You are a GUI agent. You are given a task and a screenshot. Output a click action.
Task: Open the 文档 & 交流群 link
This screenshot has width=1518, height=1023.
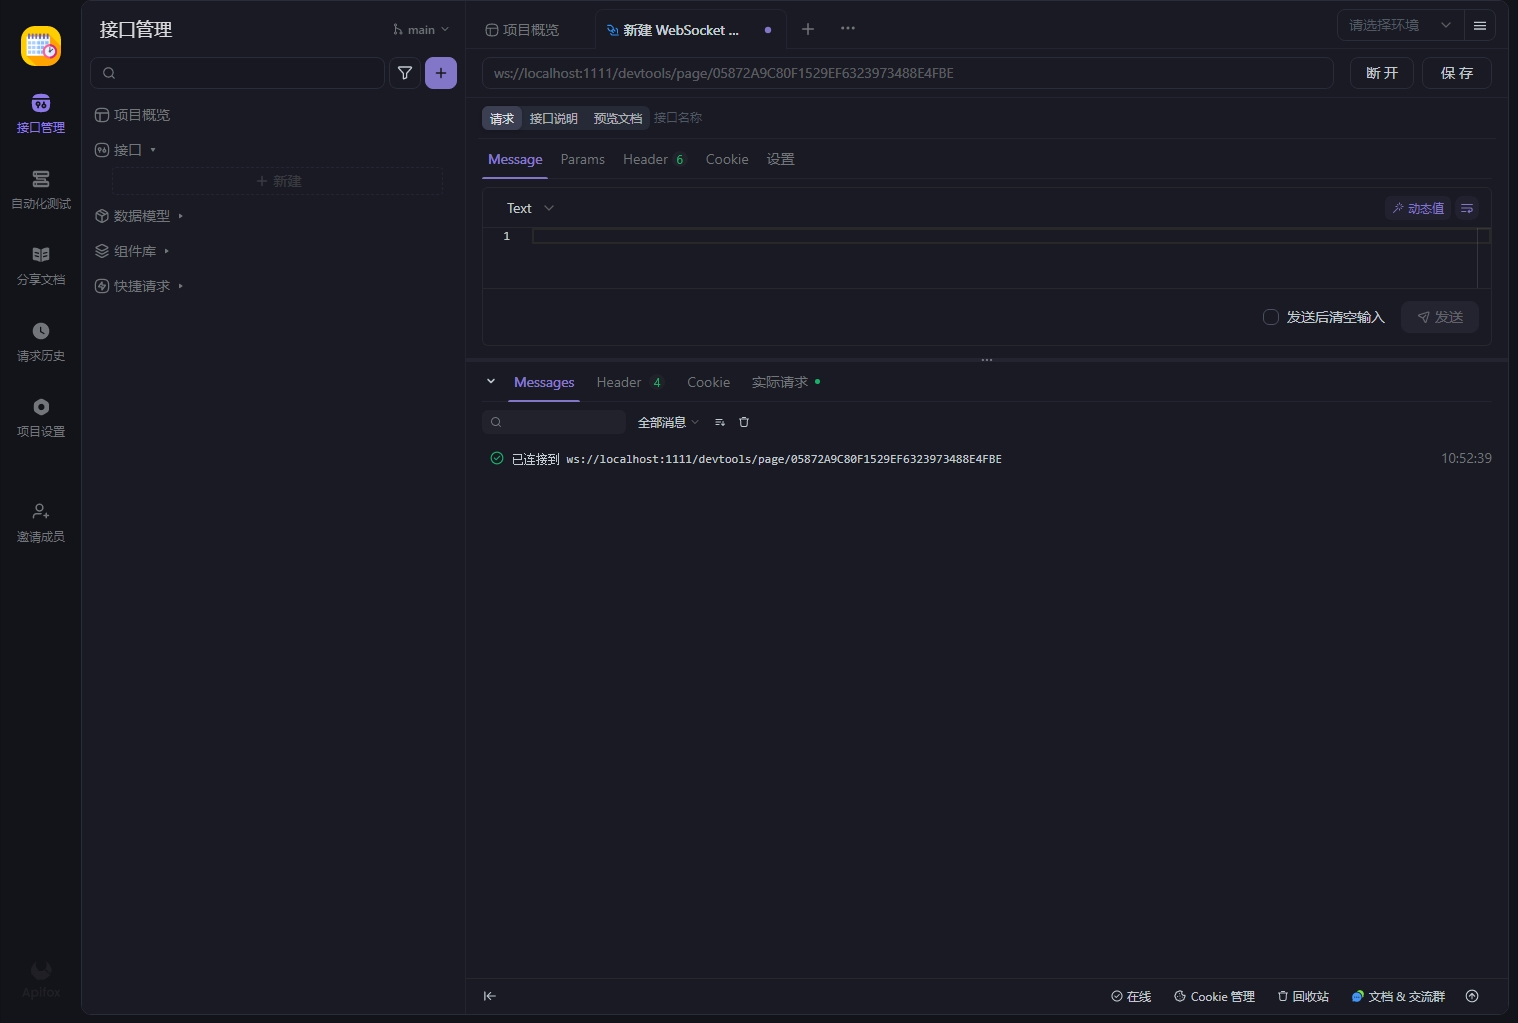1398,996
